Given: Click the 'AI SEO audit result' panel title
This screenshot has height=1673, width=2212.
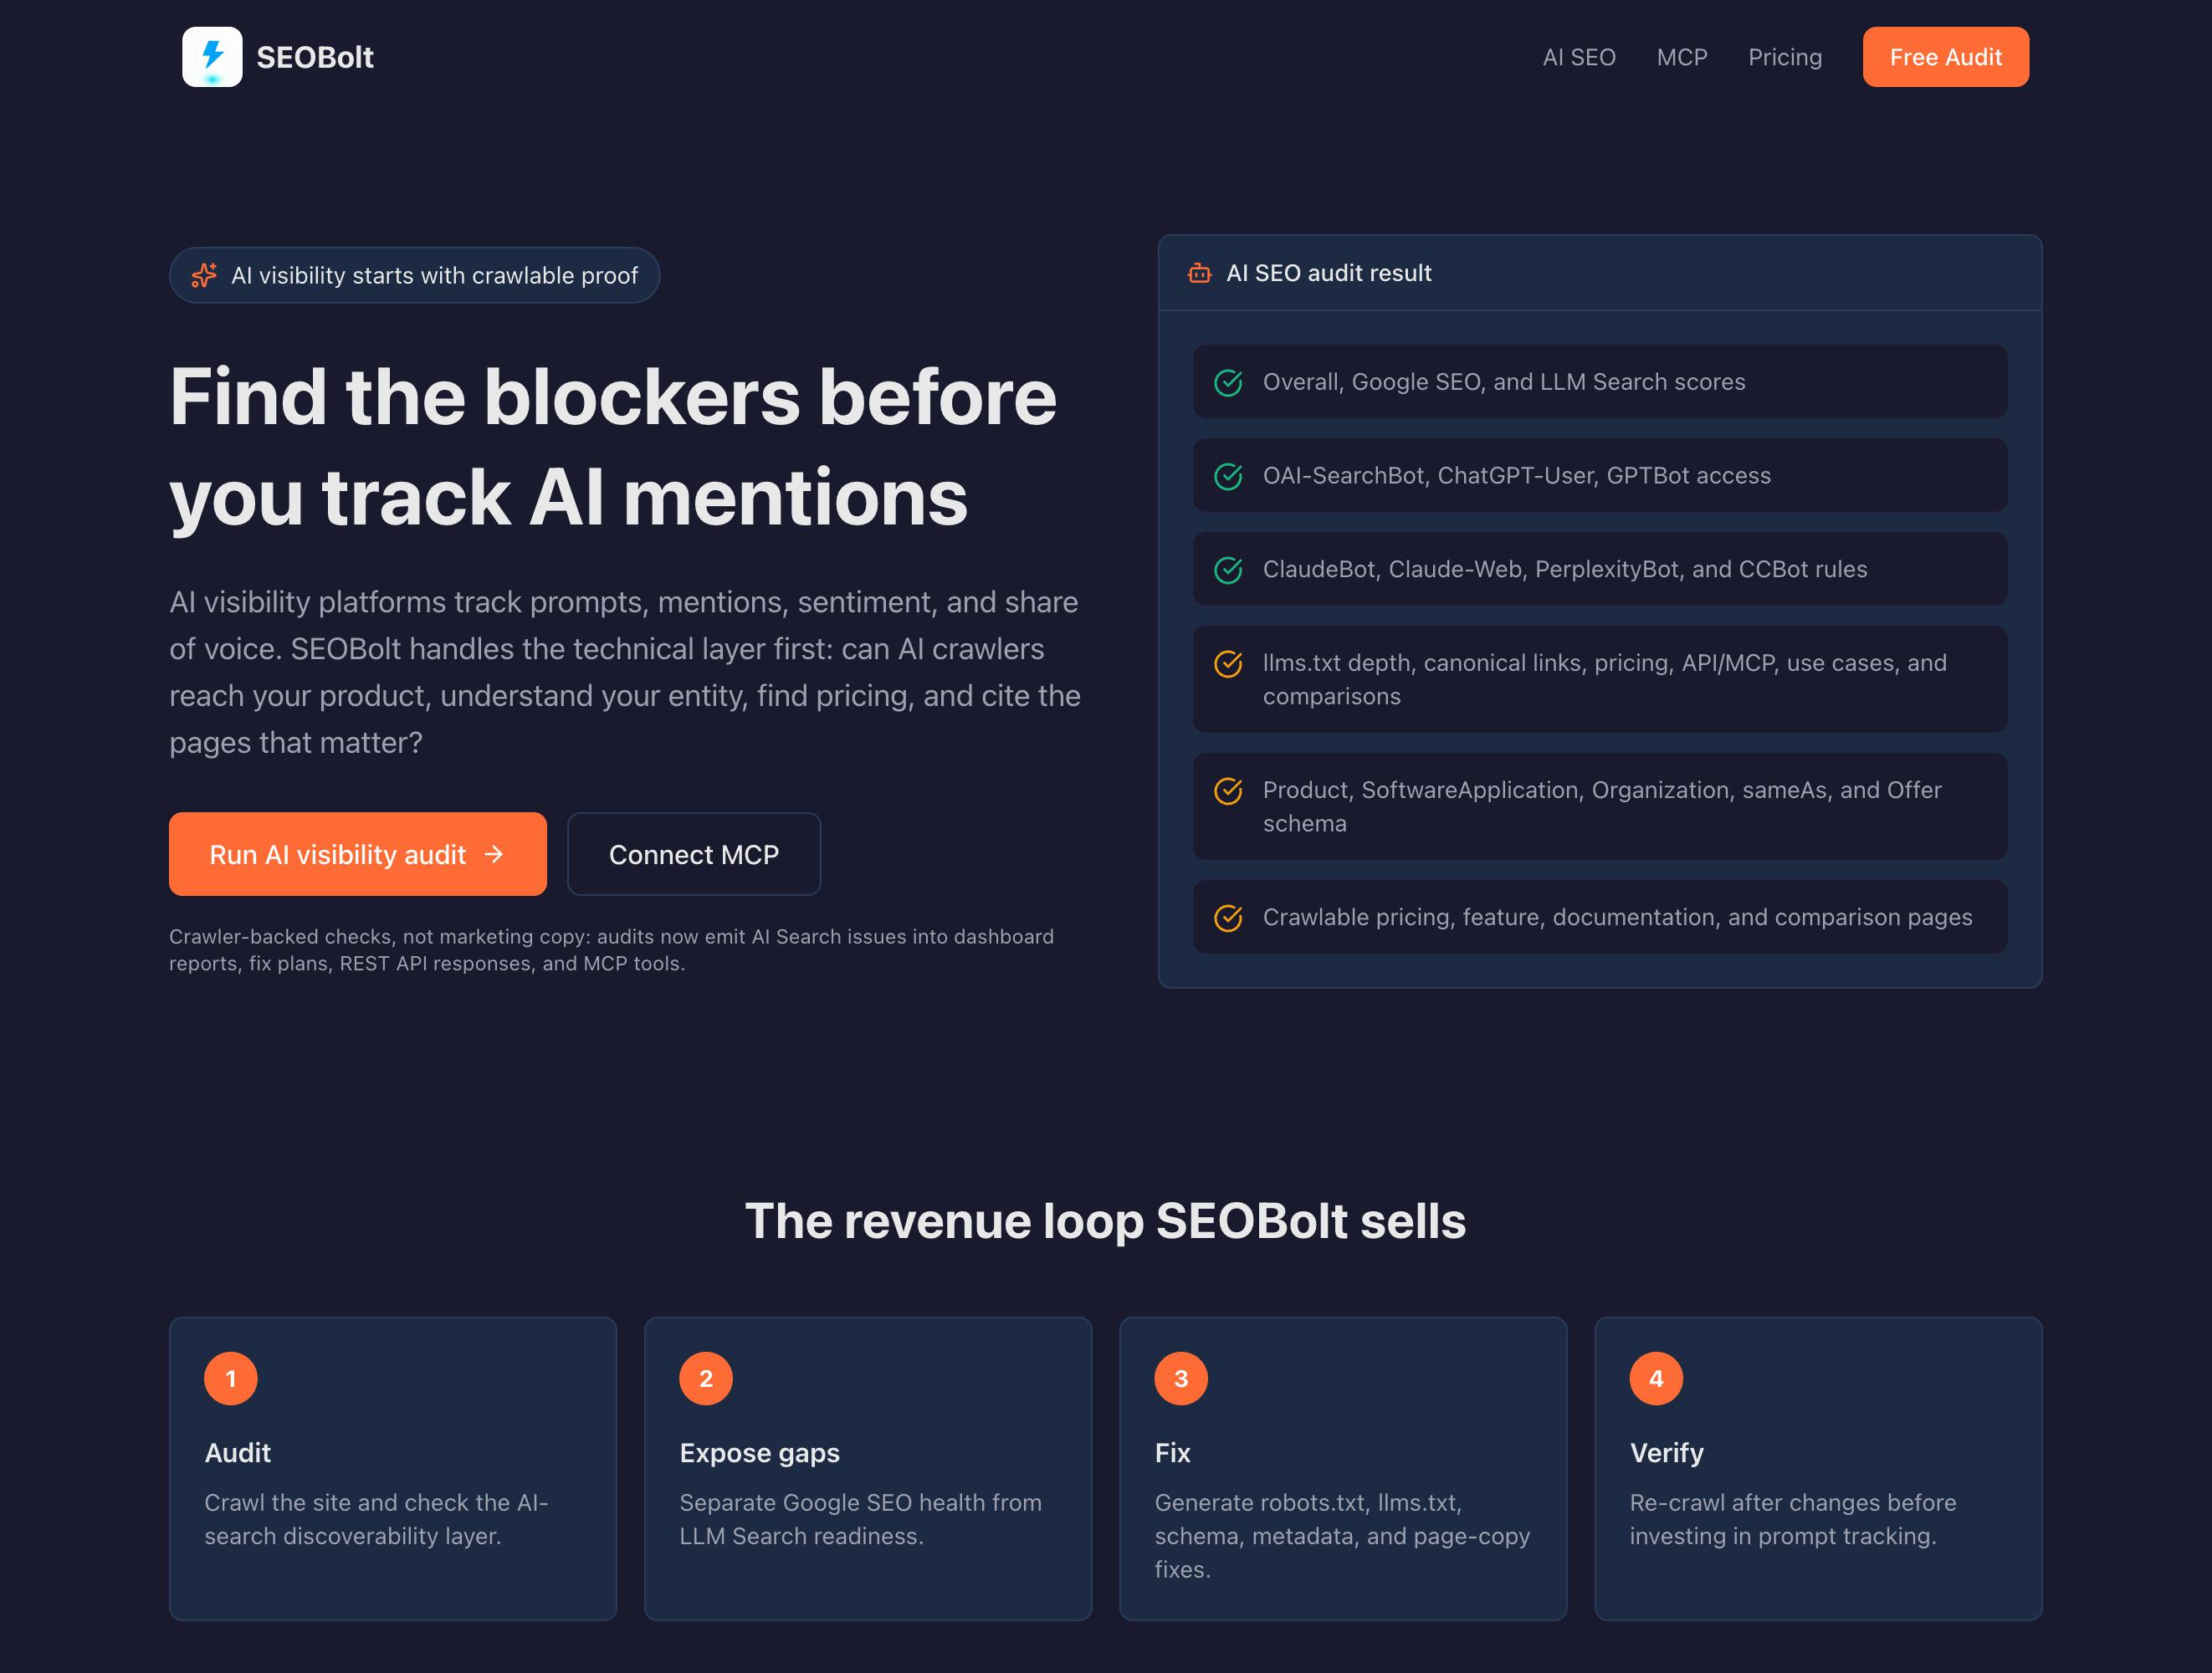Looking at the screenshot, I should point(1329,273).
